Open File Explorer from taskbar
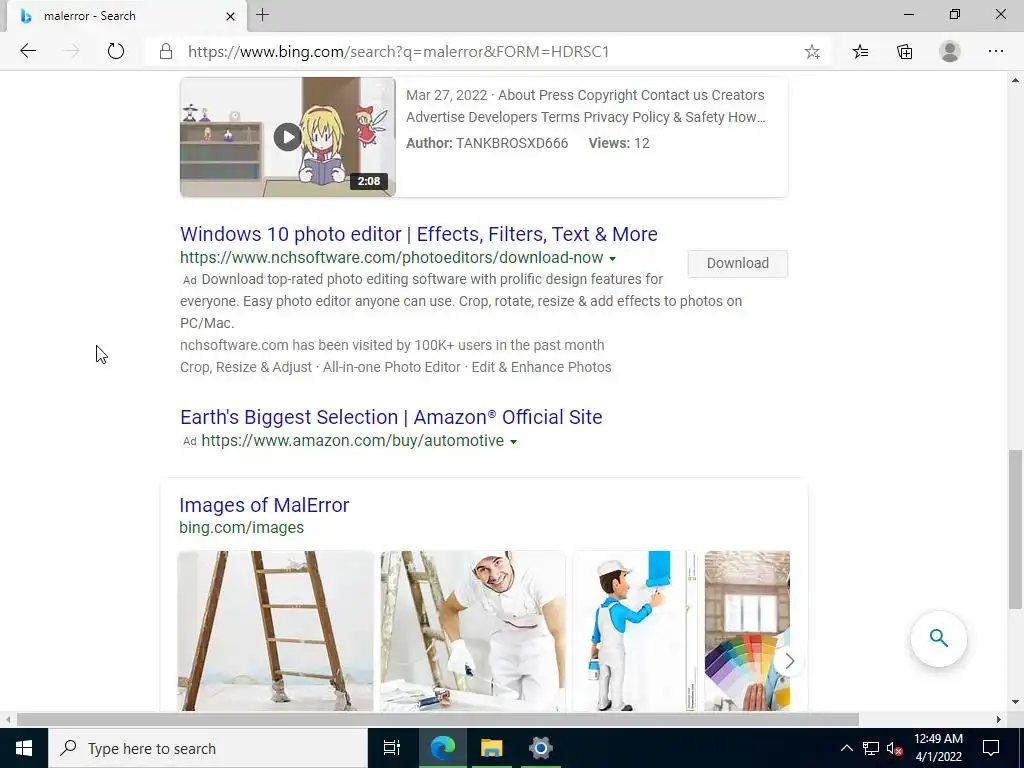Screen dimensions: 1024x768 point(491,748)
